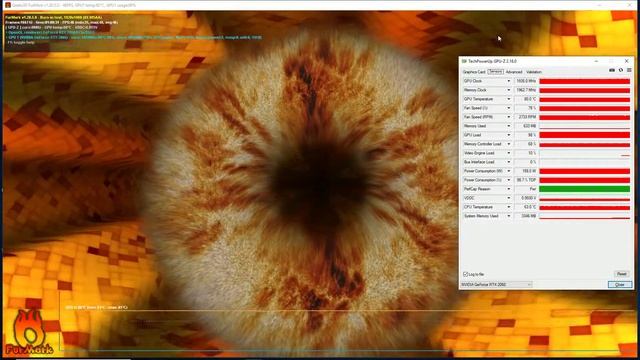The image size is (640, 360).
Task: Click the Memory Used MB value field
Action: (526, 126)
